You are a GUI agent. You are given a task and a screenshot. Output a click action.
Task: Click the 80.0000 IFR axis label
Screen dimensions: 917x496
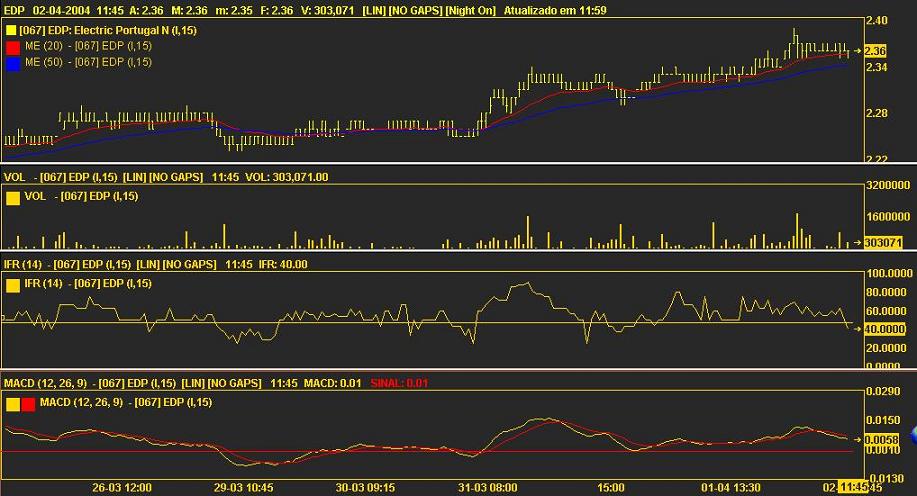click(889, 292)
